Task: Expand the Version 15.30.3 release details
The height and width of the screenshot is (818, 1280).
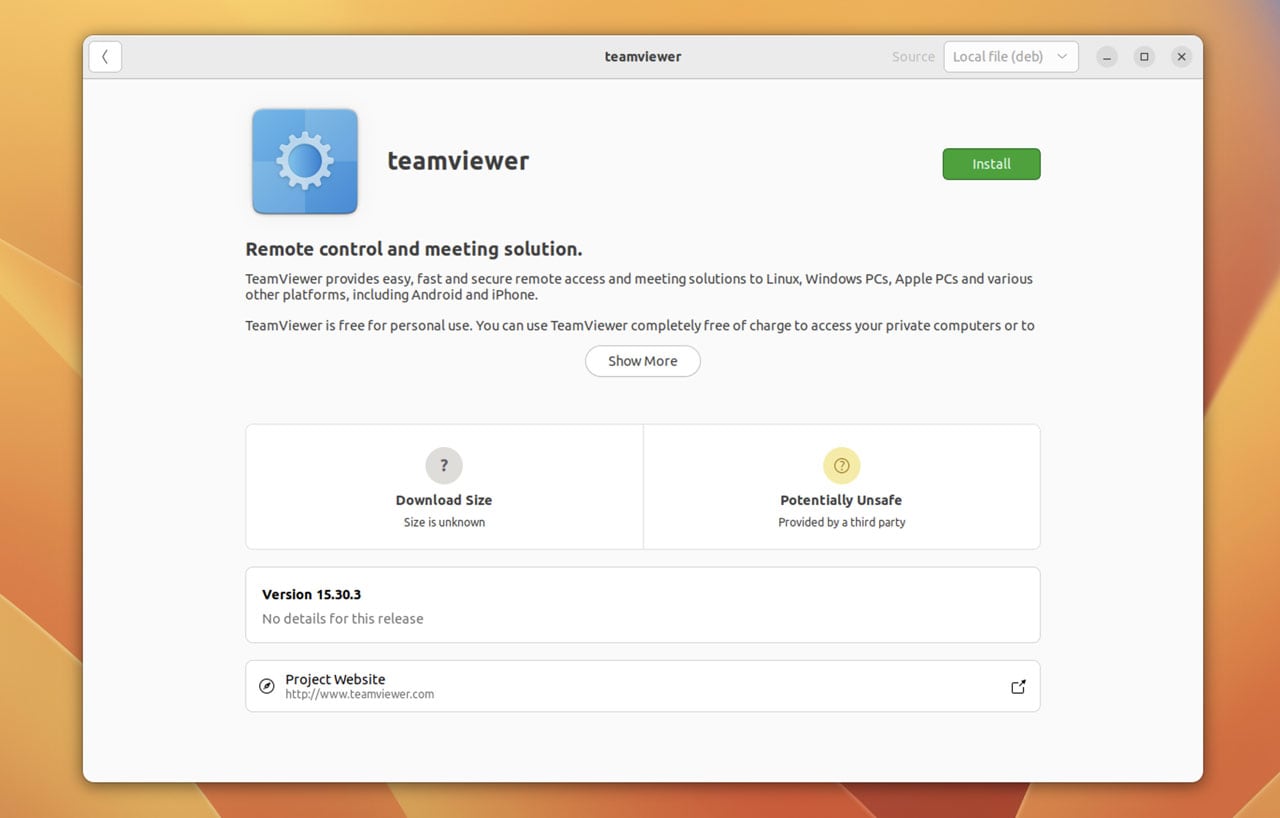Action: pyautogui.click(x=642, y=604)
